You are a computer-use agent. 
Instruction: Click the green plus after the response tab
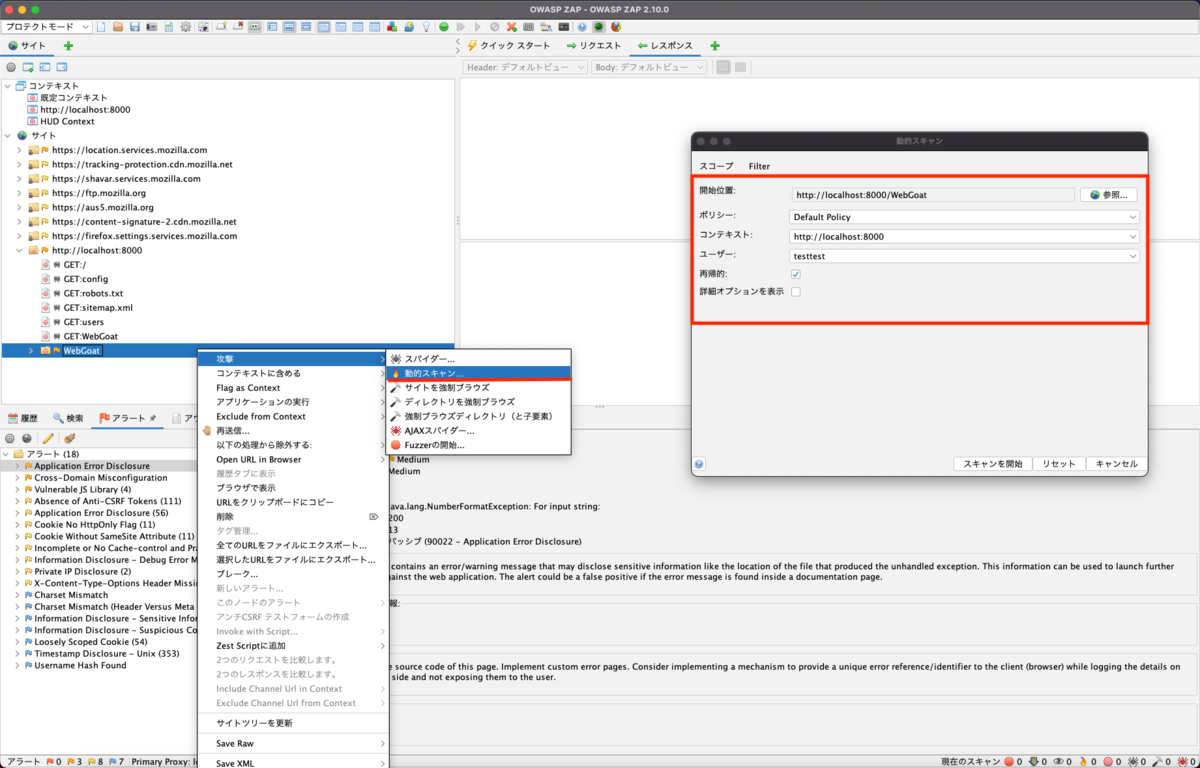715,46
